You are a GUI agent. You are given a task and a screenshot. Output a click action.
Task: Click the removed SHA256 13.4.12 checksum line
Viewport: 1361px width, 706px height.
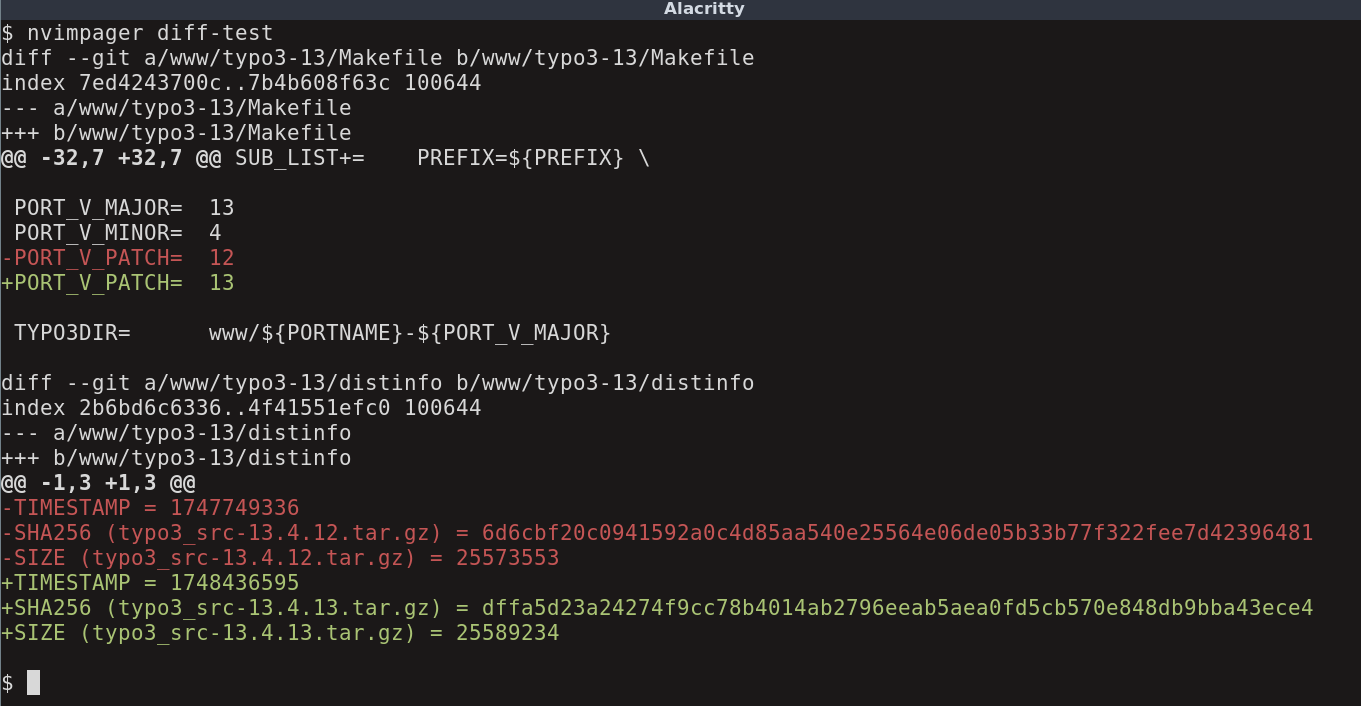point(657,533)
